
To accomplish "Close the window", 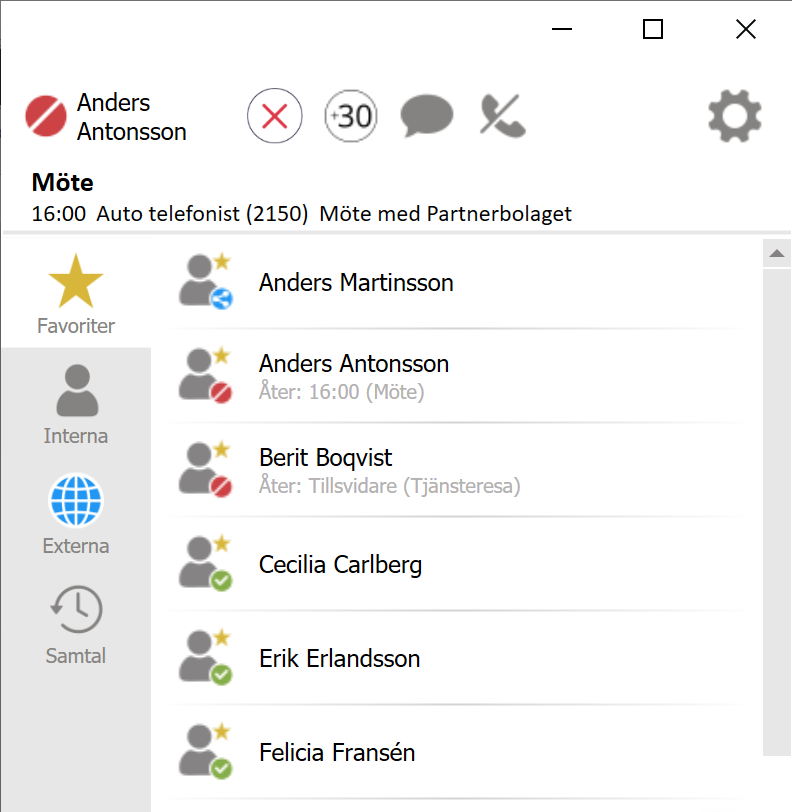I will tap(746, 29).
